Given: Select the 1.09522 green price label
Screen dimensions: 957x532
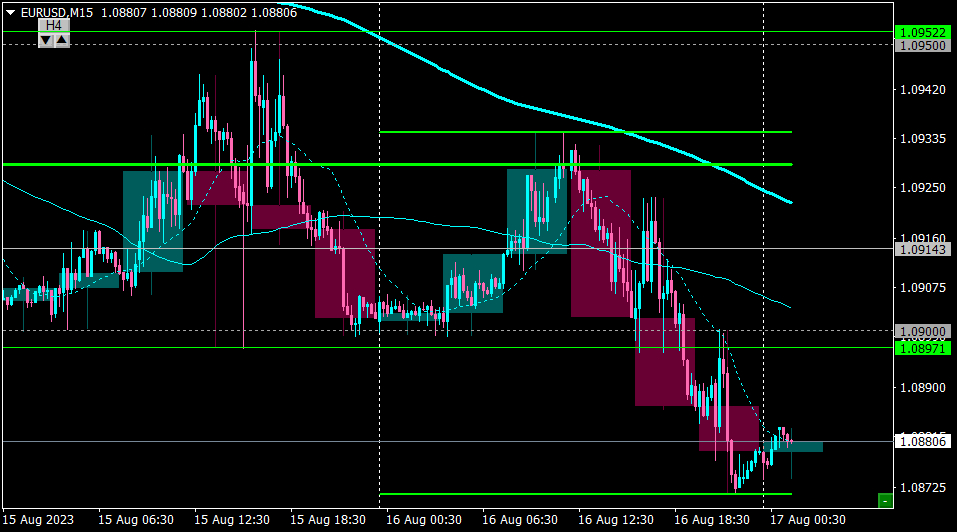Looking at the screenshot, I should 923,32.
